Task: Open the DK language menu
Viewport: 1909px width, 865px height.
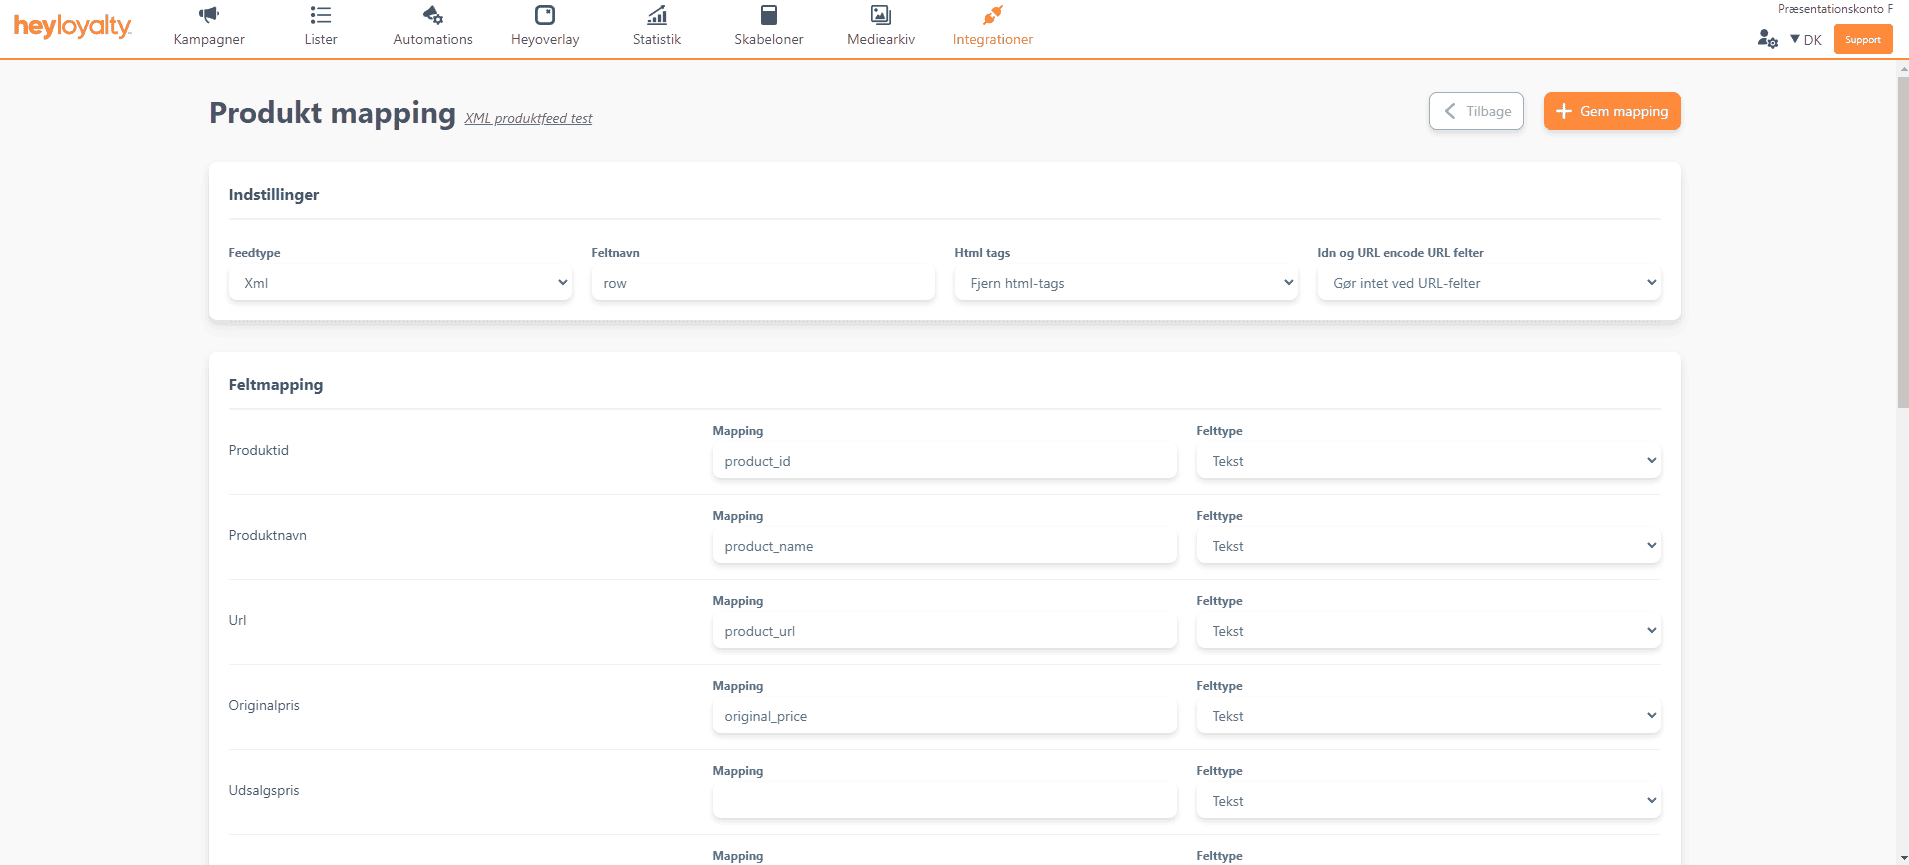Action: tap(1806, 40)
